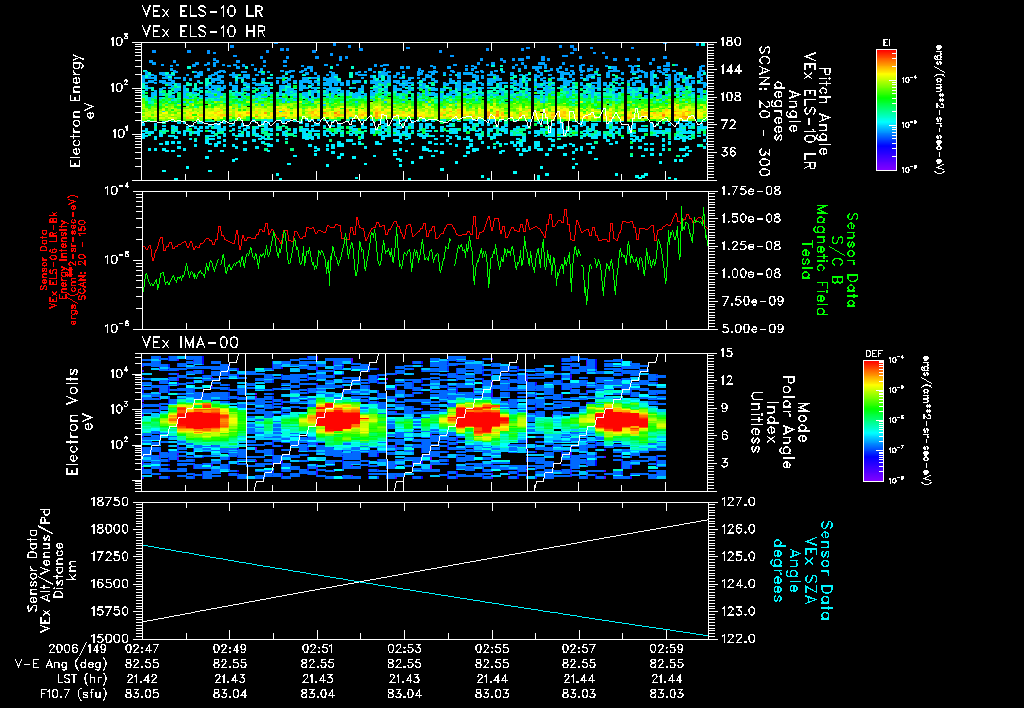Click the 7.50e-09 magnetic field tick

pos(751,301)
